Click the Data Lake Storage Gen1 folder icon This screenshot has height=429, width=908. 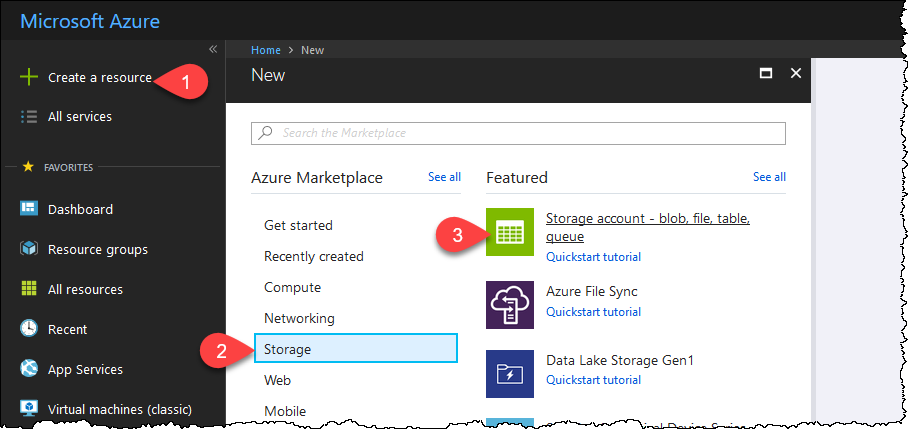510,374
